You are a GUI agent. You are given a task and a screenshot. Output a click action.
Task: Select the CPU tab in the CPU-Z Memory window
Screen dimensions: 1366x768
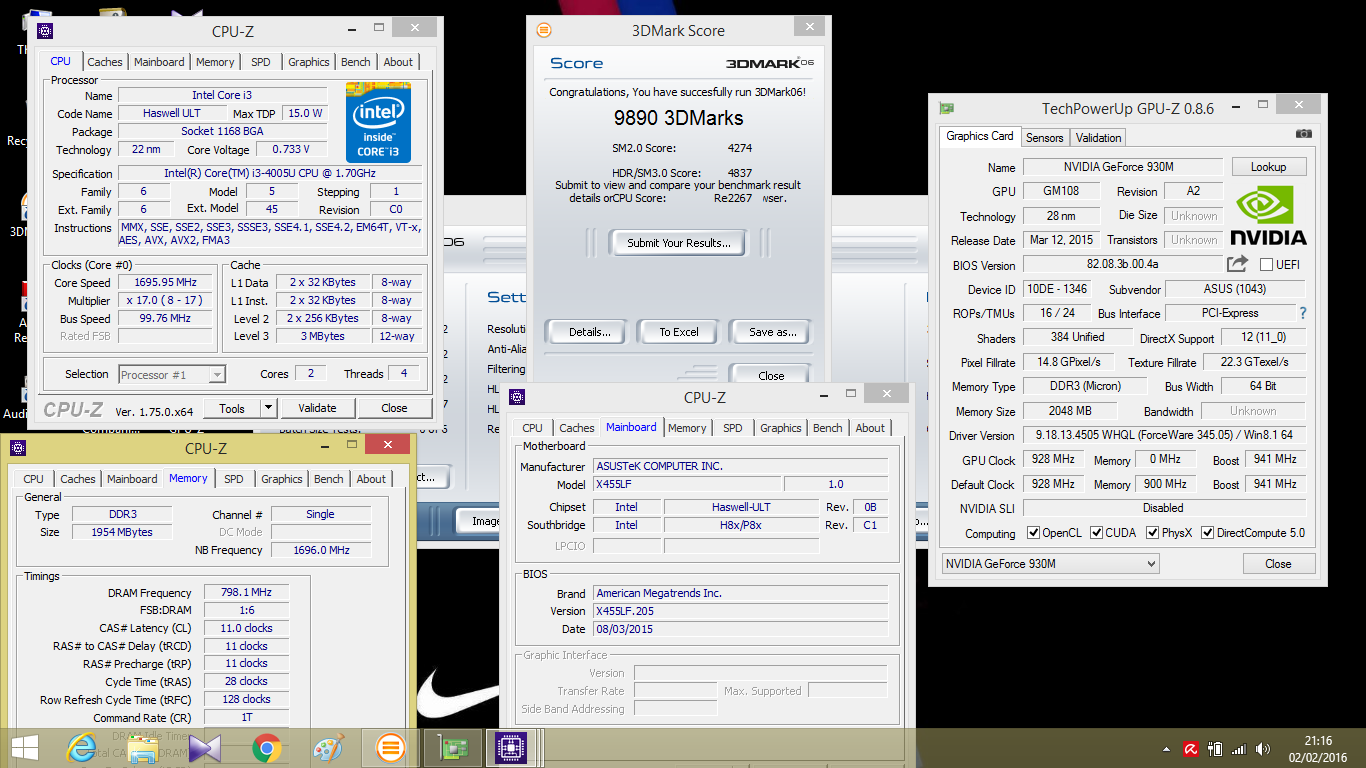[x=33, y=479]
